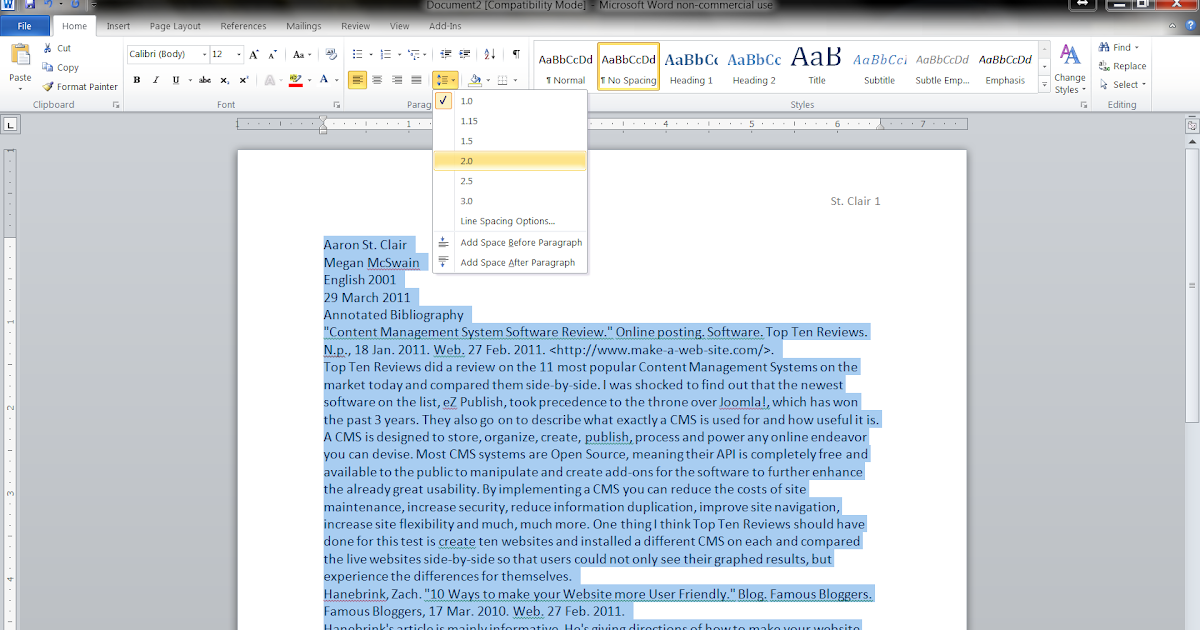The width and height of the screenshot is (1200, 630).
Task: Open the Font dialog launcher
Action: [336, 105]
